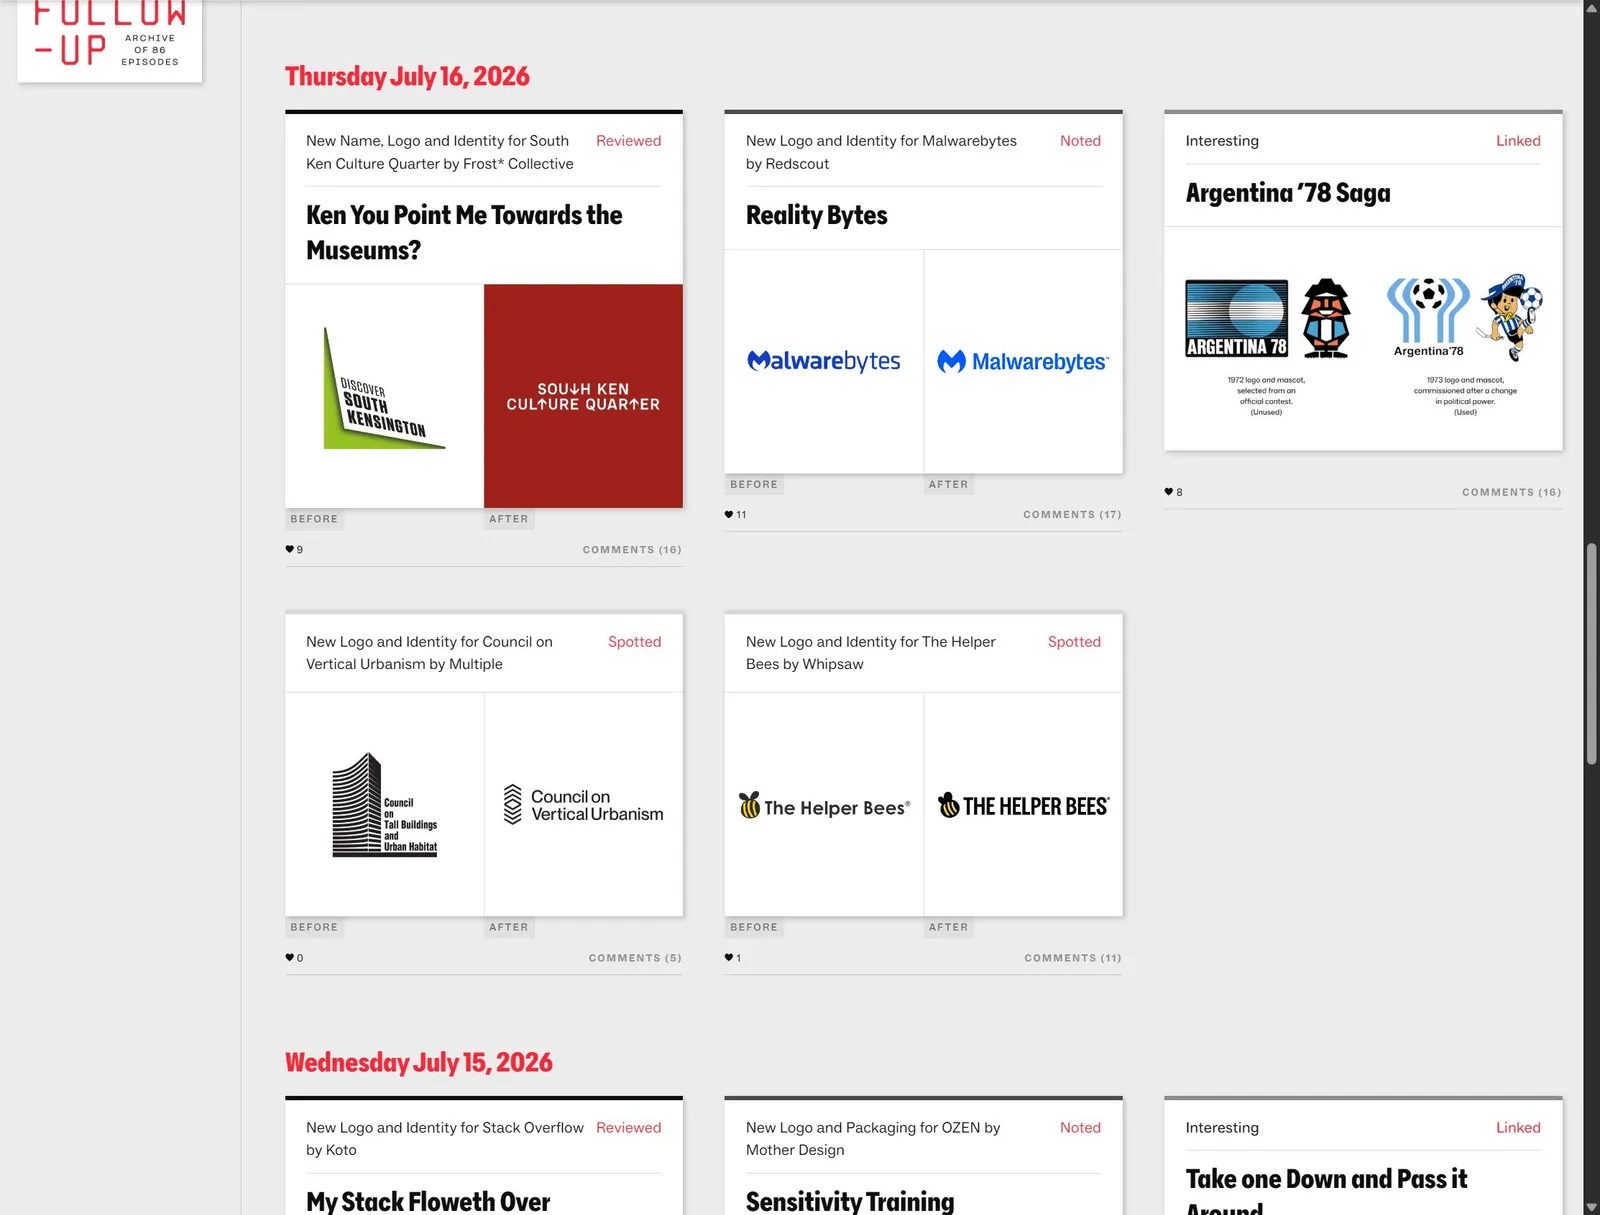Image resolution: width=1600 pixels, height=1215 pixels.
Task: Open Comments (16) on South Ken post
Action: click(632, 550)
